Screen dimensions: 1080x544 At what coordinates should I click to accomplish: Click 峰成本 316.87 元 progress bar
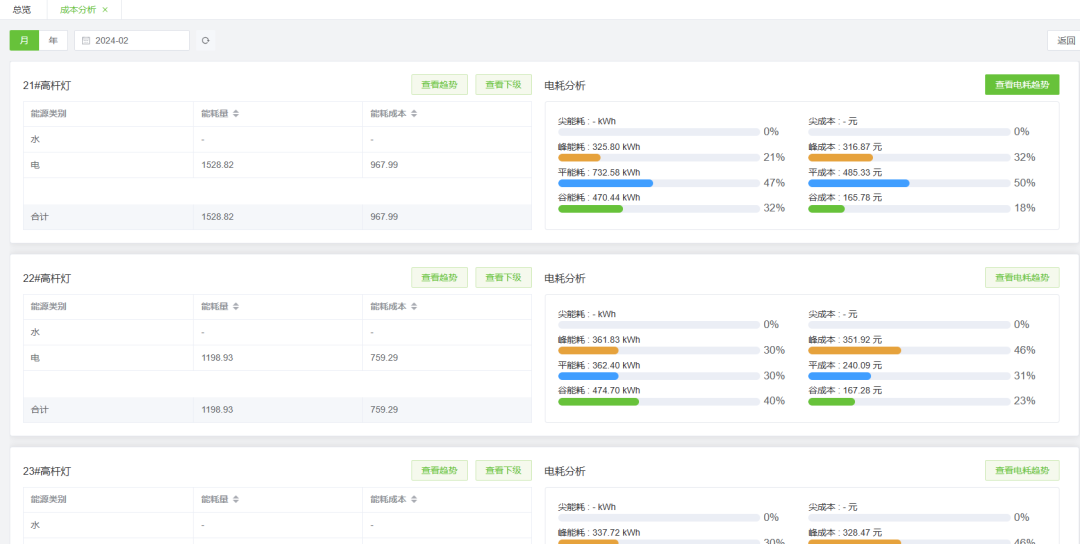tap(909, 158)
